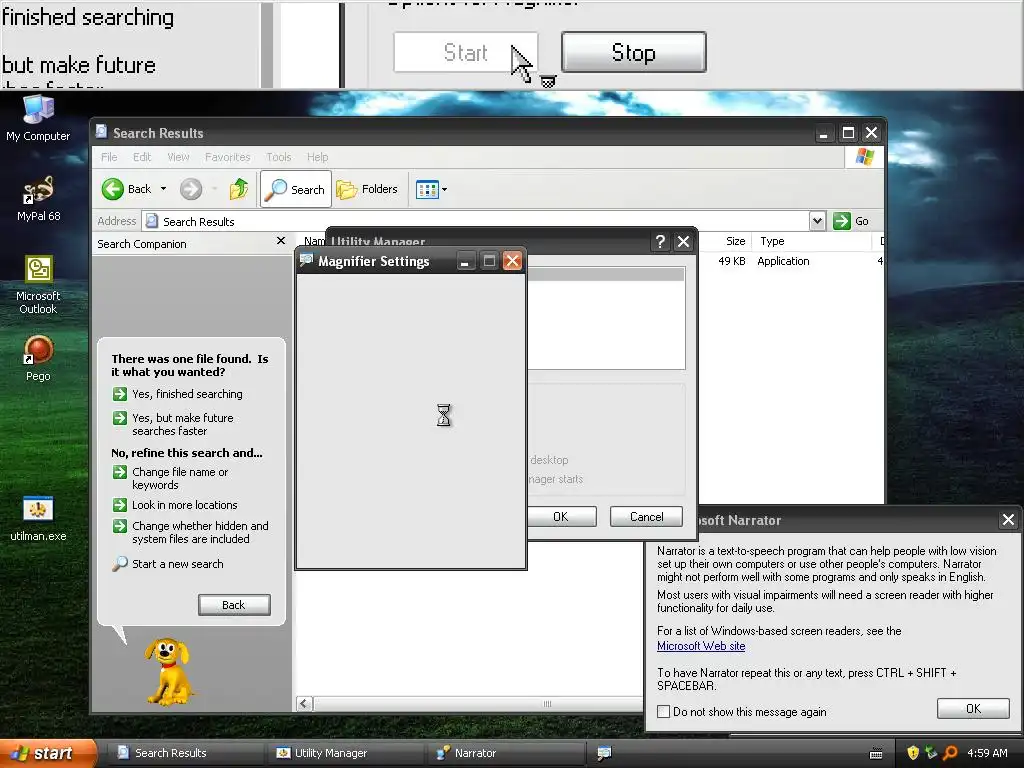Open My Computer desktop icon
Screen dimensions: 1024x768
38,118
